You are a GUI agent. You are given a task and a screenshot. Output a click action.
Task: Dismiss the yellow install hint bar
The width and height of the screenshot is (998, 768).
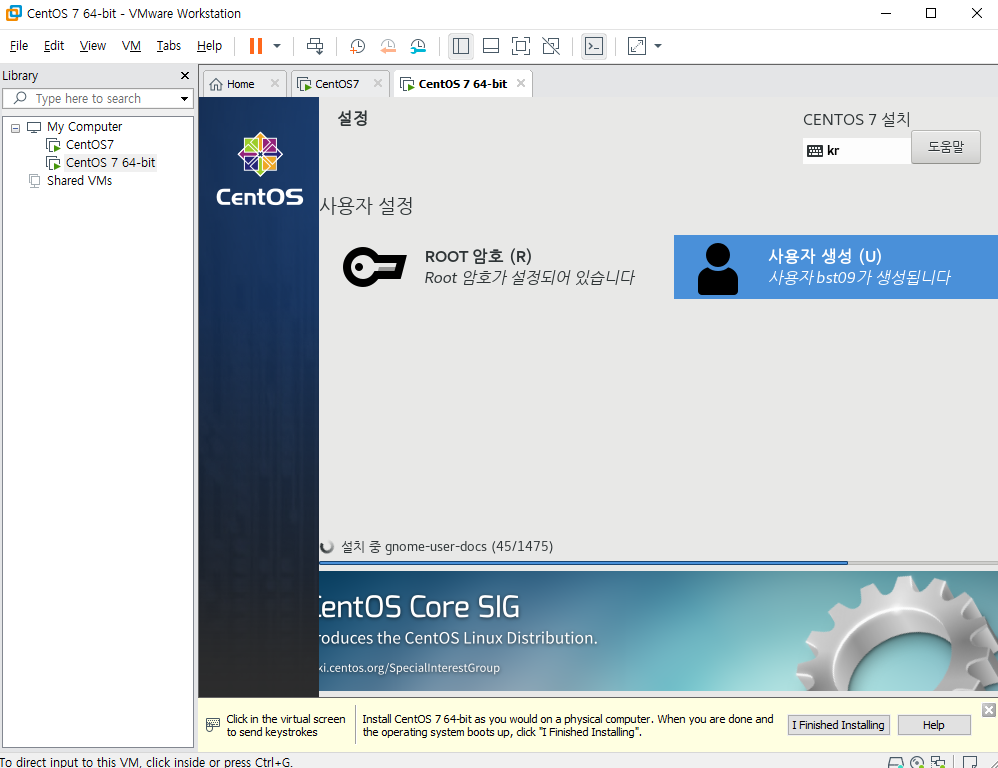point(988,710)
